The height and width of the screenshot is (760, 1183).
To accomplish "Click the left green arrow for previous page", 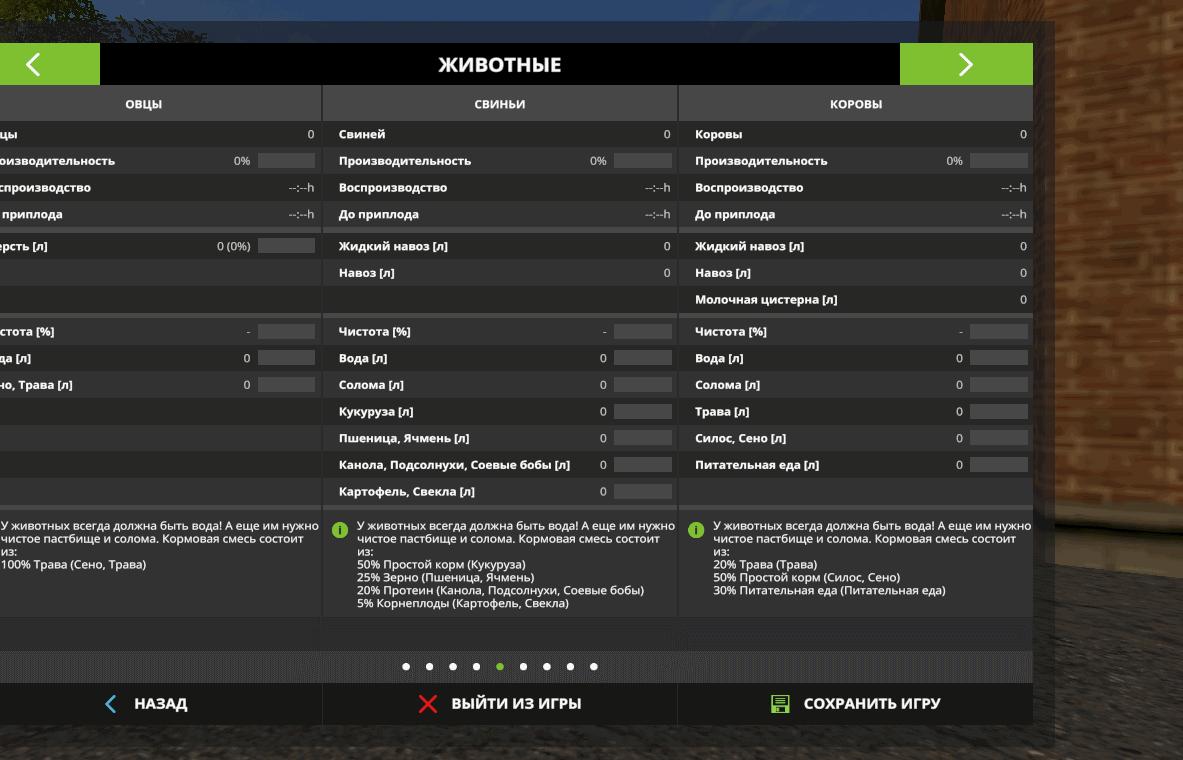I will point(34,65).
